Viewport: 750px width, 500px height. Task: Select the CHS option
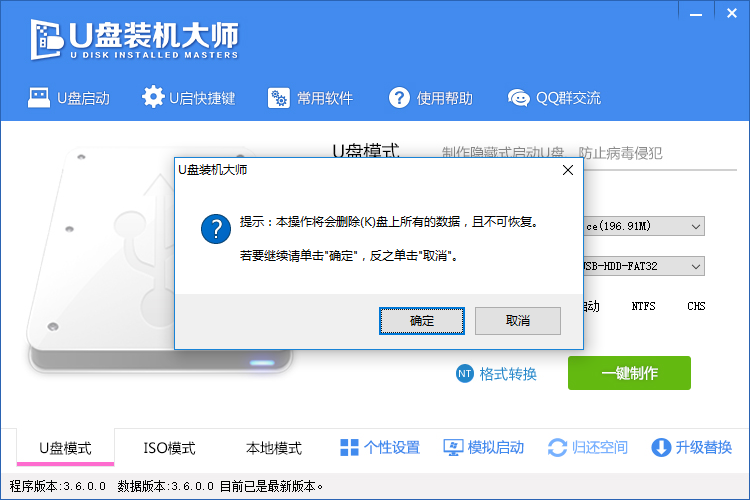696,306
